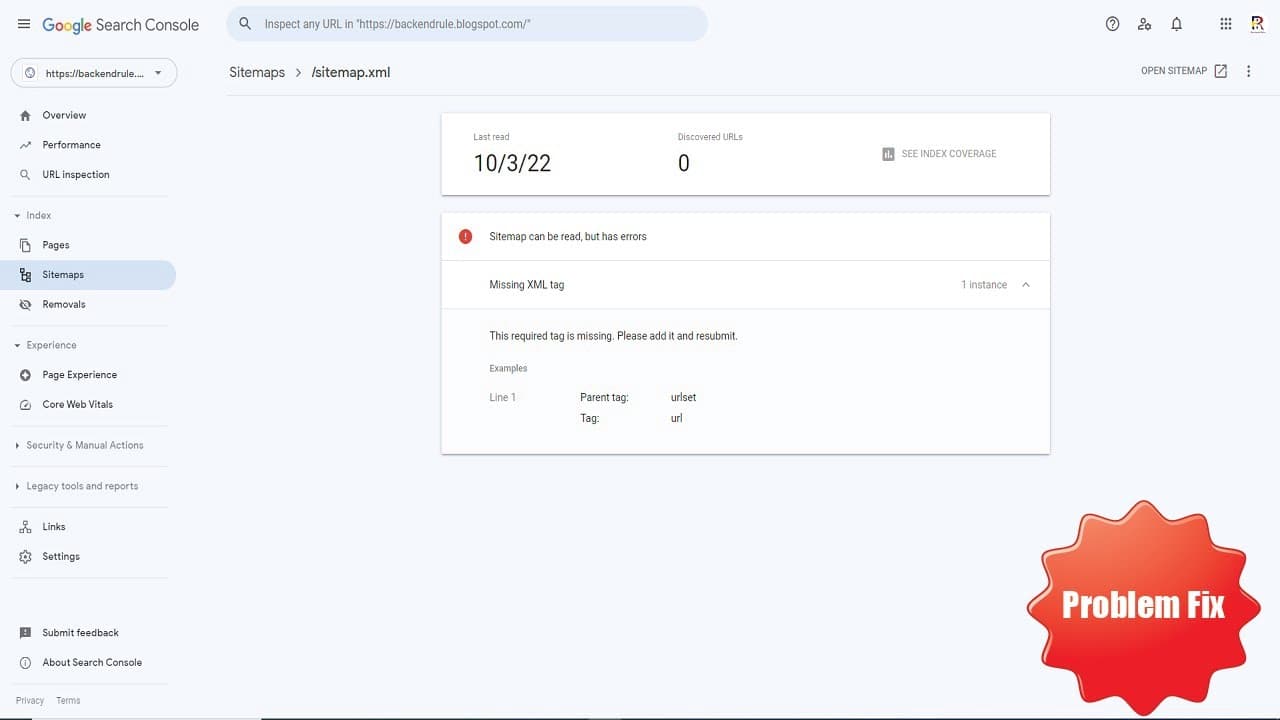Open the Privacy link
The image size is (1280, 720).
tap(30, 701)
